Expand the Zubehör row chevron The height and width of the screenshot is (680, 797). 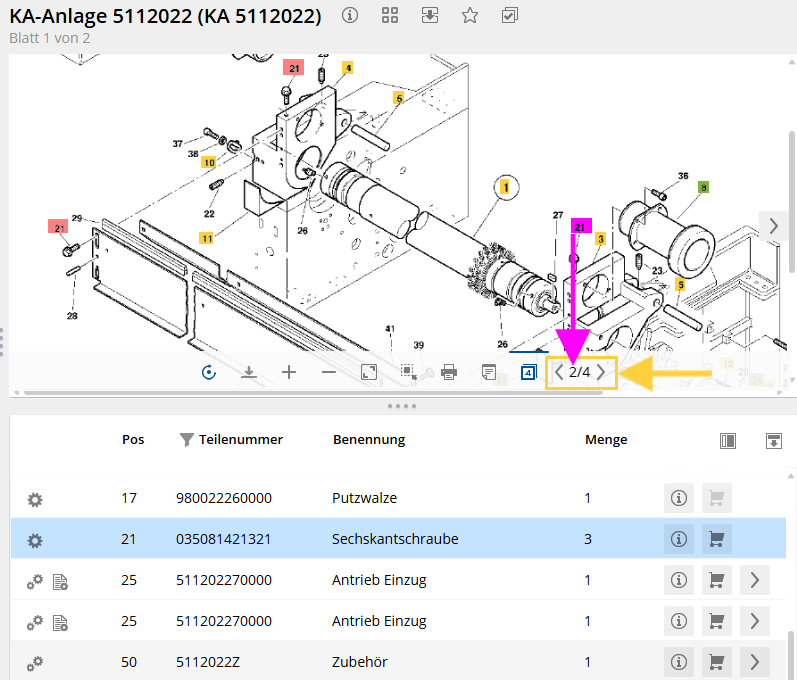755,662
